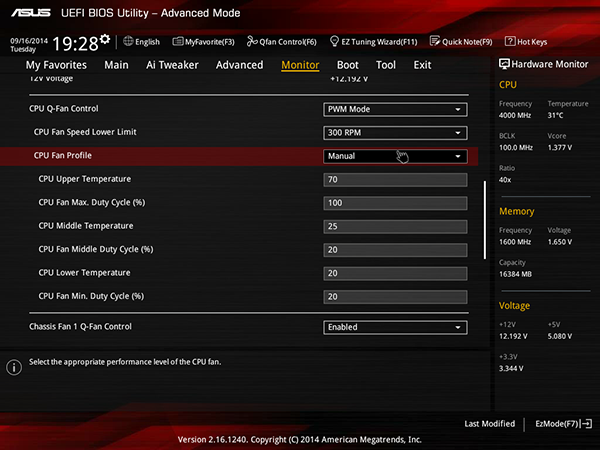Click the CPU Lower Temperature field
This screenshot has height=450, width=600.
[x=395, y=273]
